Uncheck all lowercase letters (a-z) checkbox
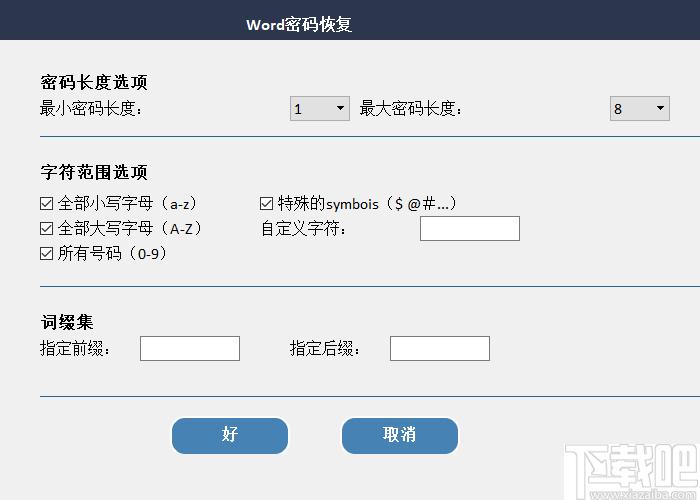The height and width of the screenshot is (500, 700). coord(46,204)
